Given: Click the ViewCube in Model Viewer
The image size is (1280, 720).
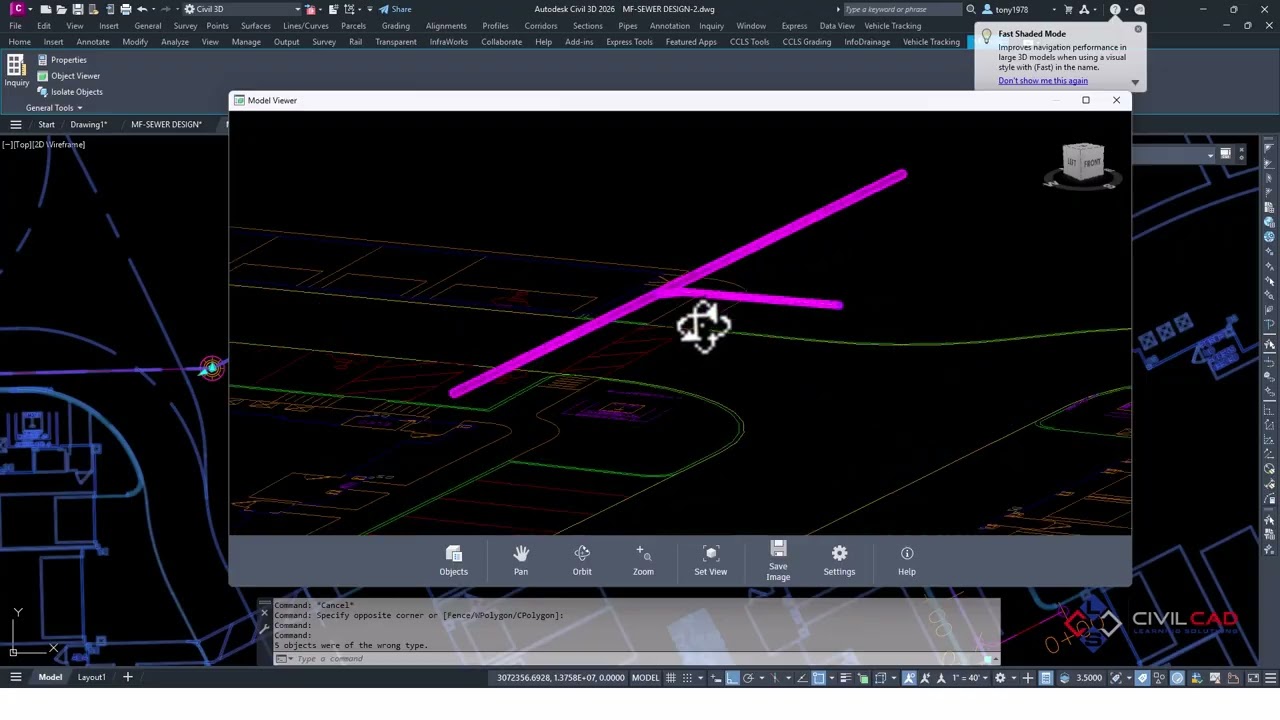Looking at the screenshot, I should click(x=1083, y=161).
